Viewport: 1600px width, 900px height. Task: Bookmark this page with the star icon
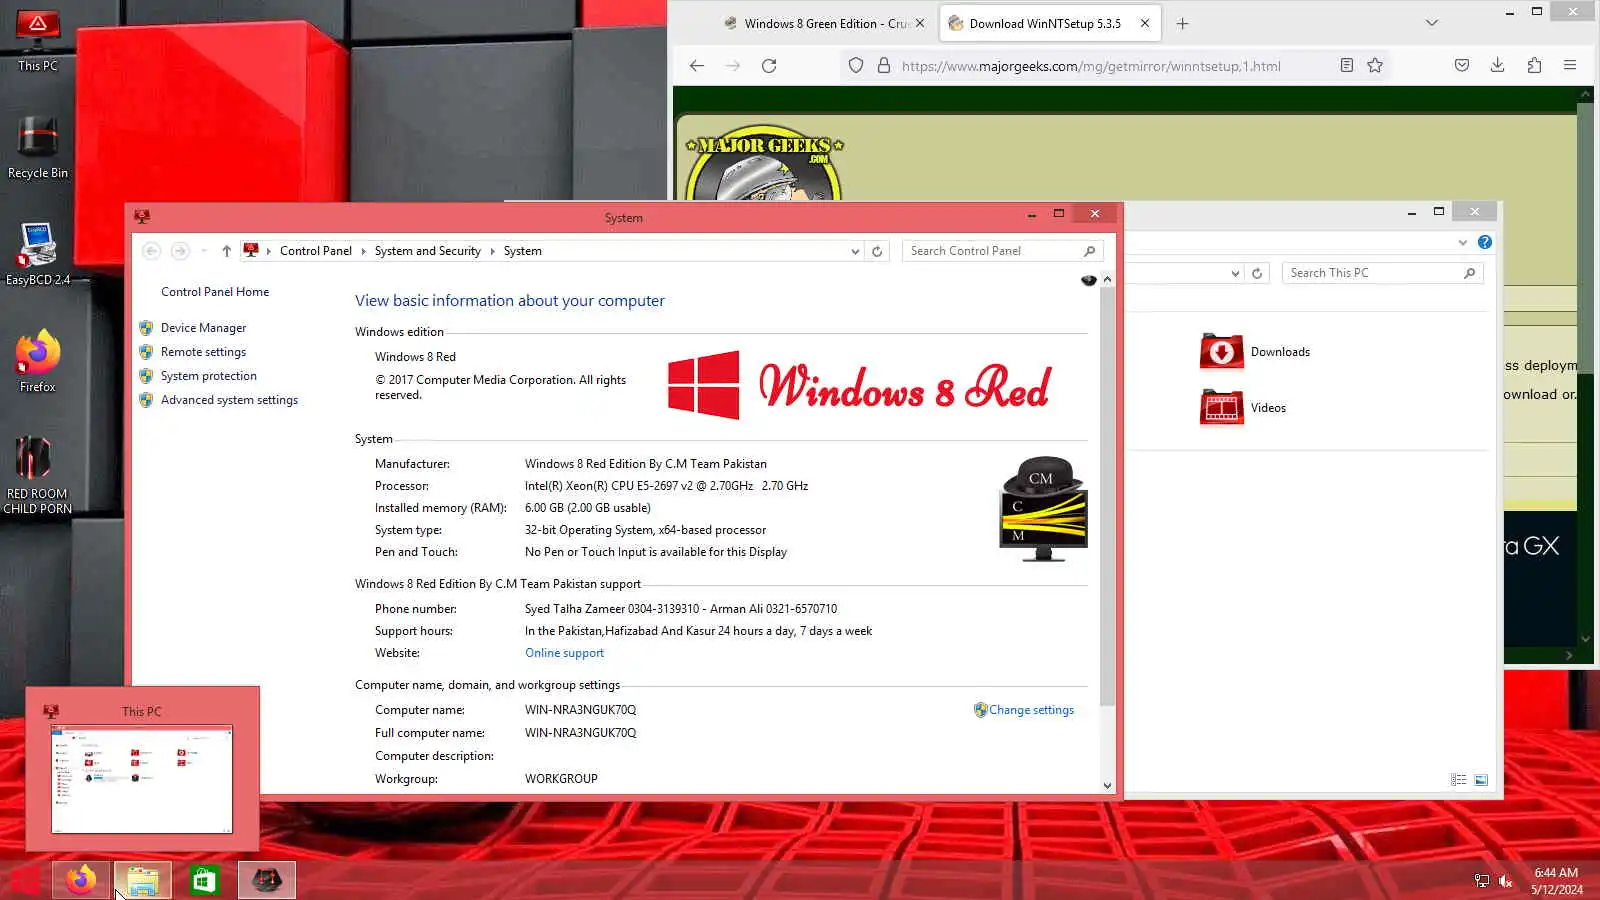coord(1375,66)
